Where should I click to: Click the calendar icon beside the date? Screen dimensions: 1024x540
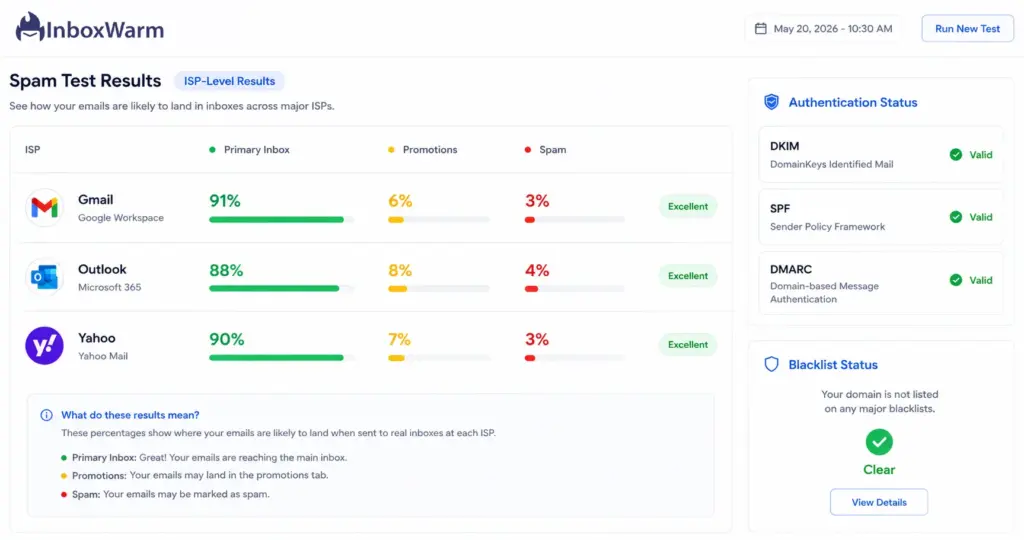click(x=761, y=29)
